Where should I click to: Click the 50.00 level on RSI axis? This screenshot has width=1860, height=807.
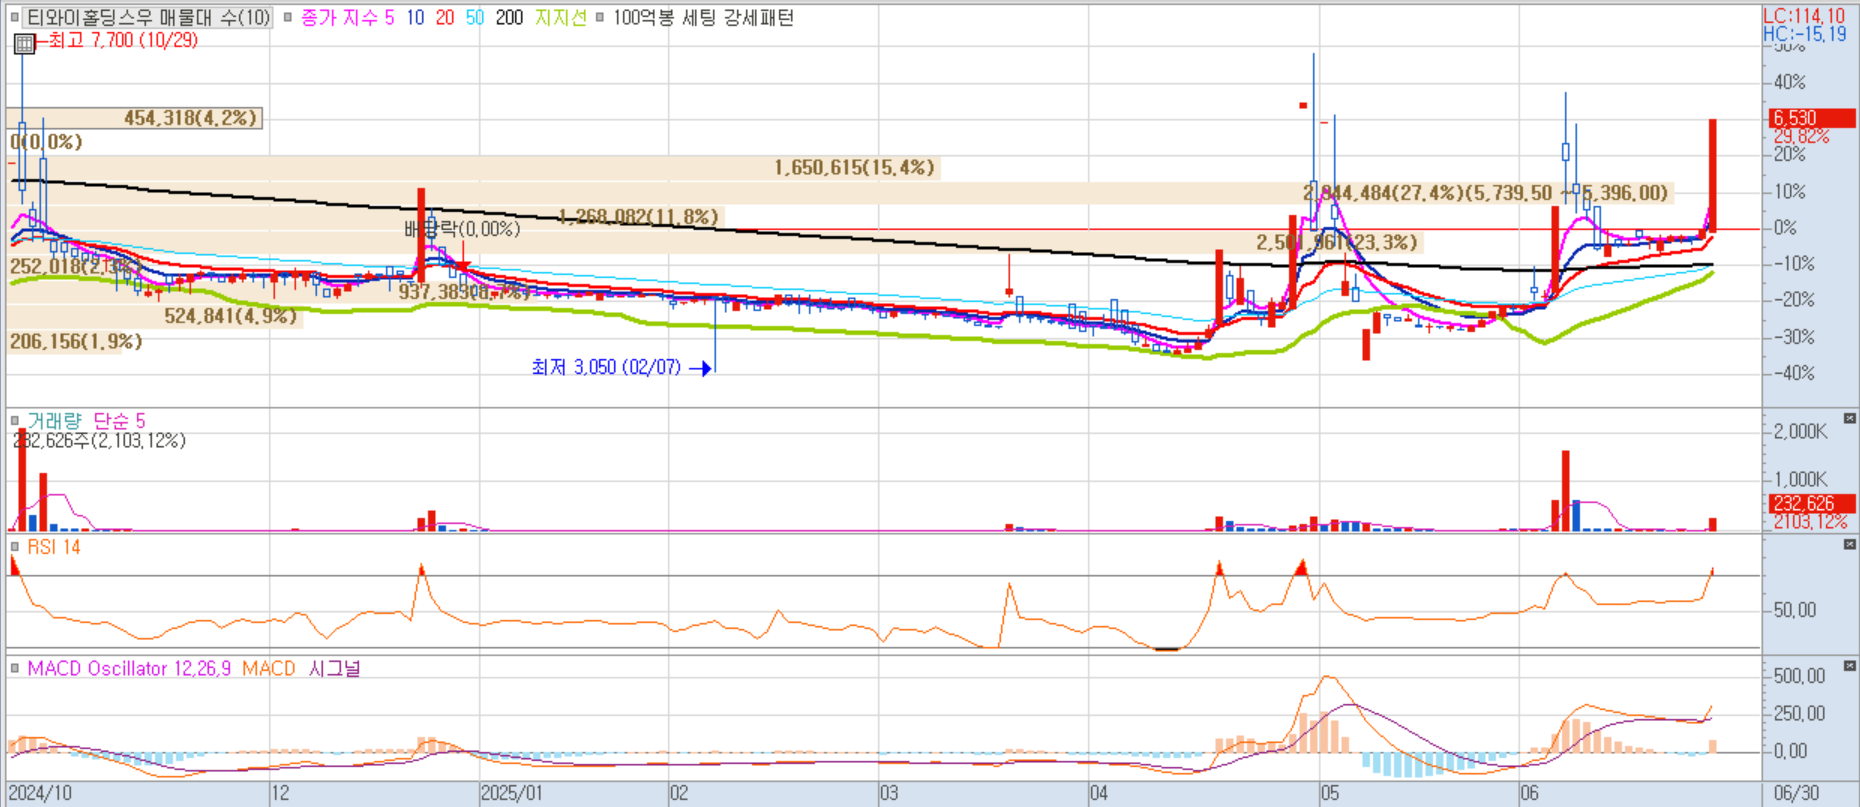point(1795,609)
